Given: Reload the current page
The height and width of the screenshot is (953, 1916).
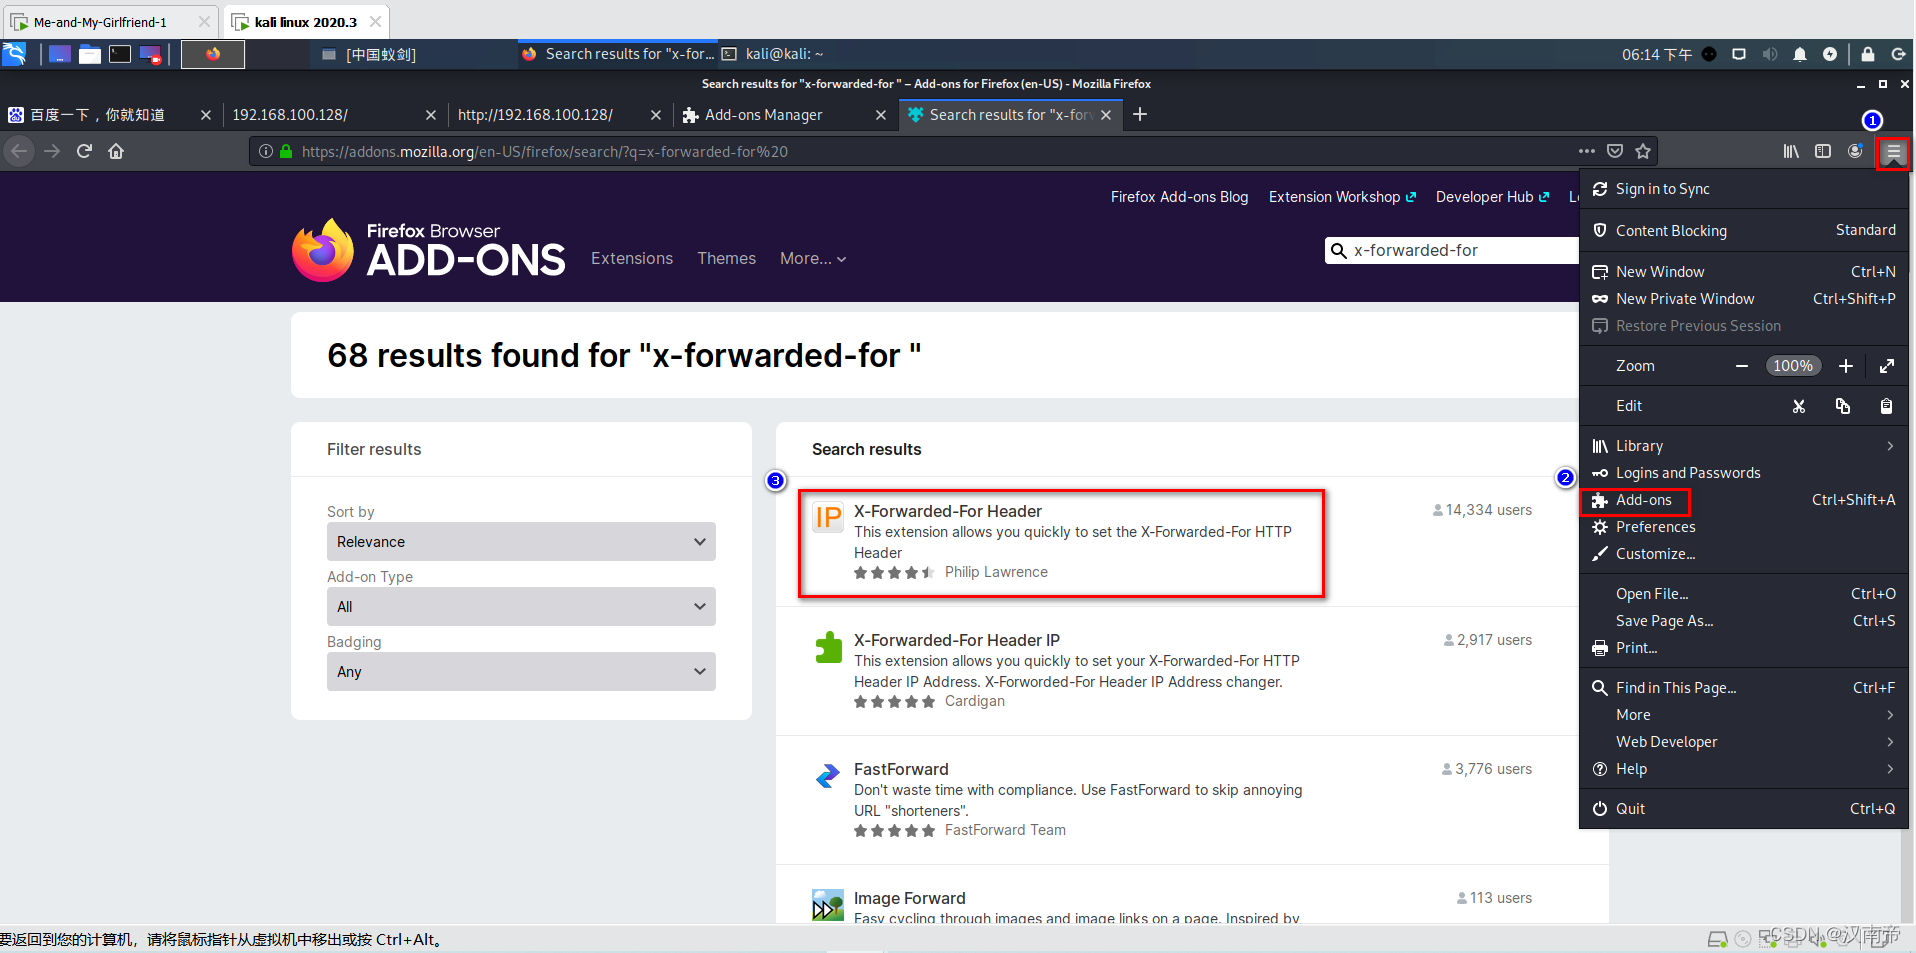Looking at the screenshot, I should (x=84, y=151).
